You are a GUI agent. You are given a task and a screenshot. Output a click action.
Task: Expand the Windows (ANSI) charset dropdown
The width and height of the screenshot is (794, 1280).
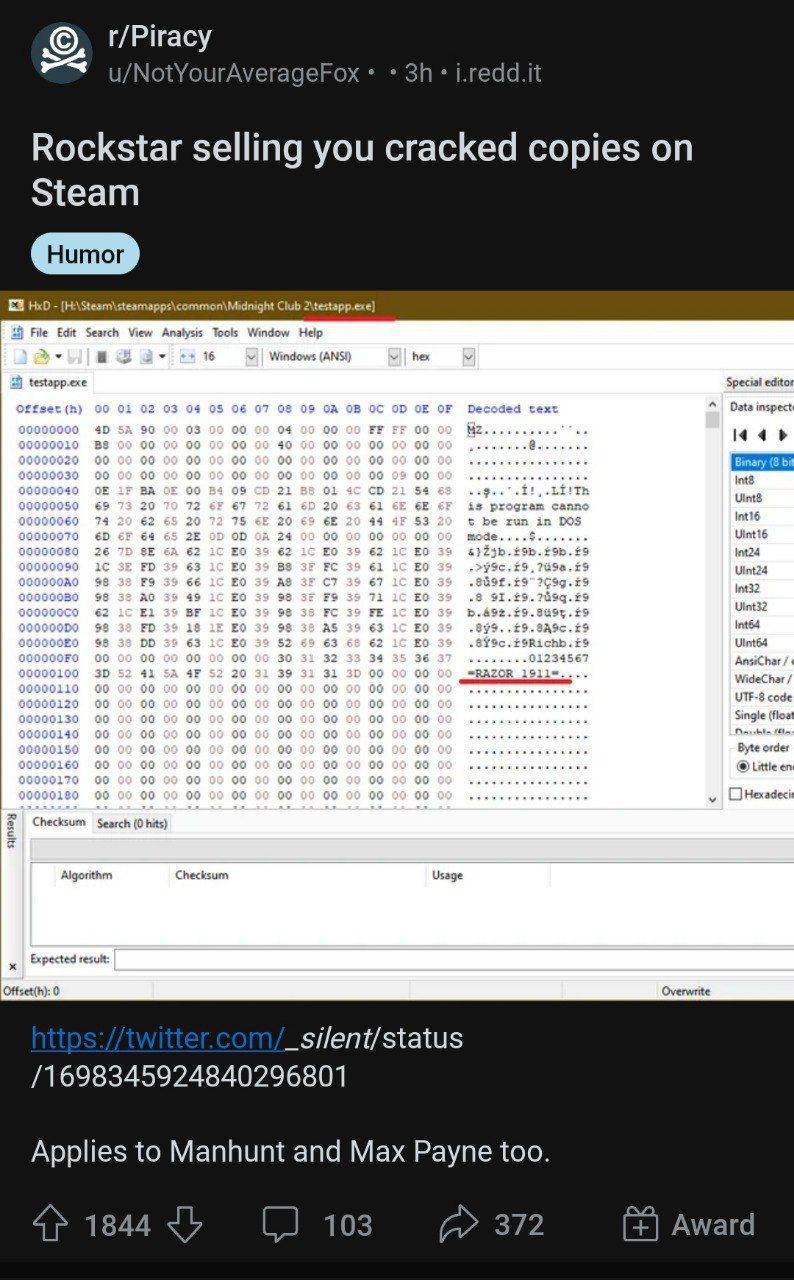pos(394,357)
